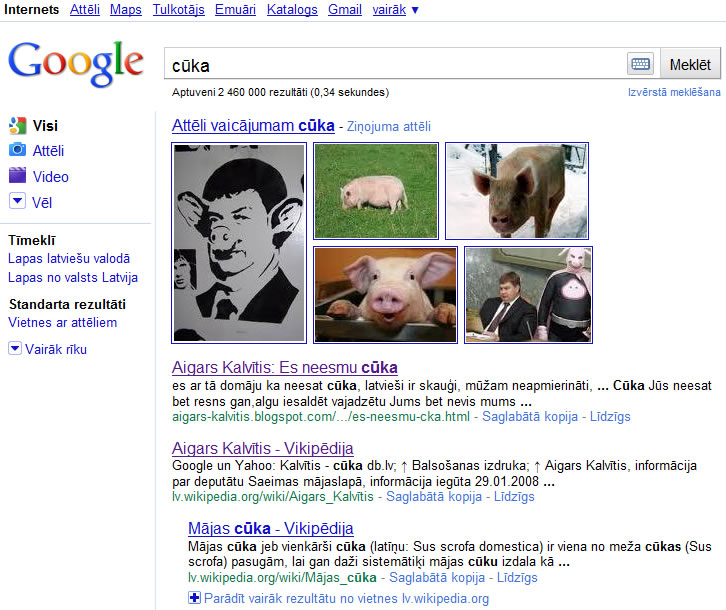
Task: Select Attēli filter in sidebar
Action: point(48,151)
